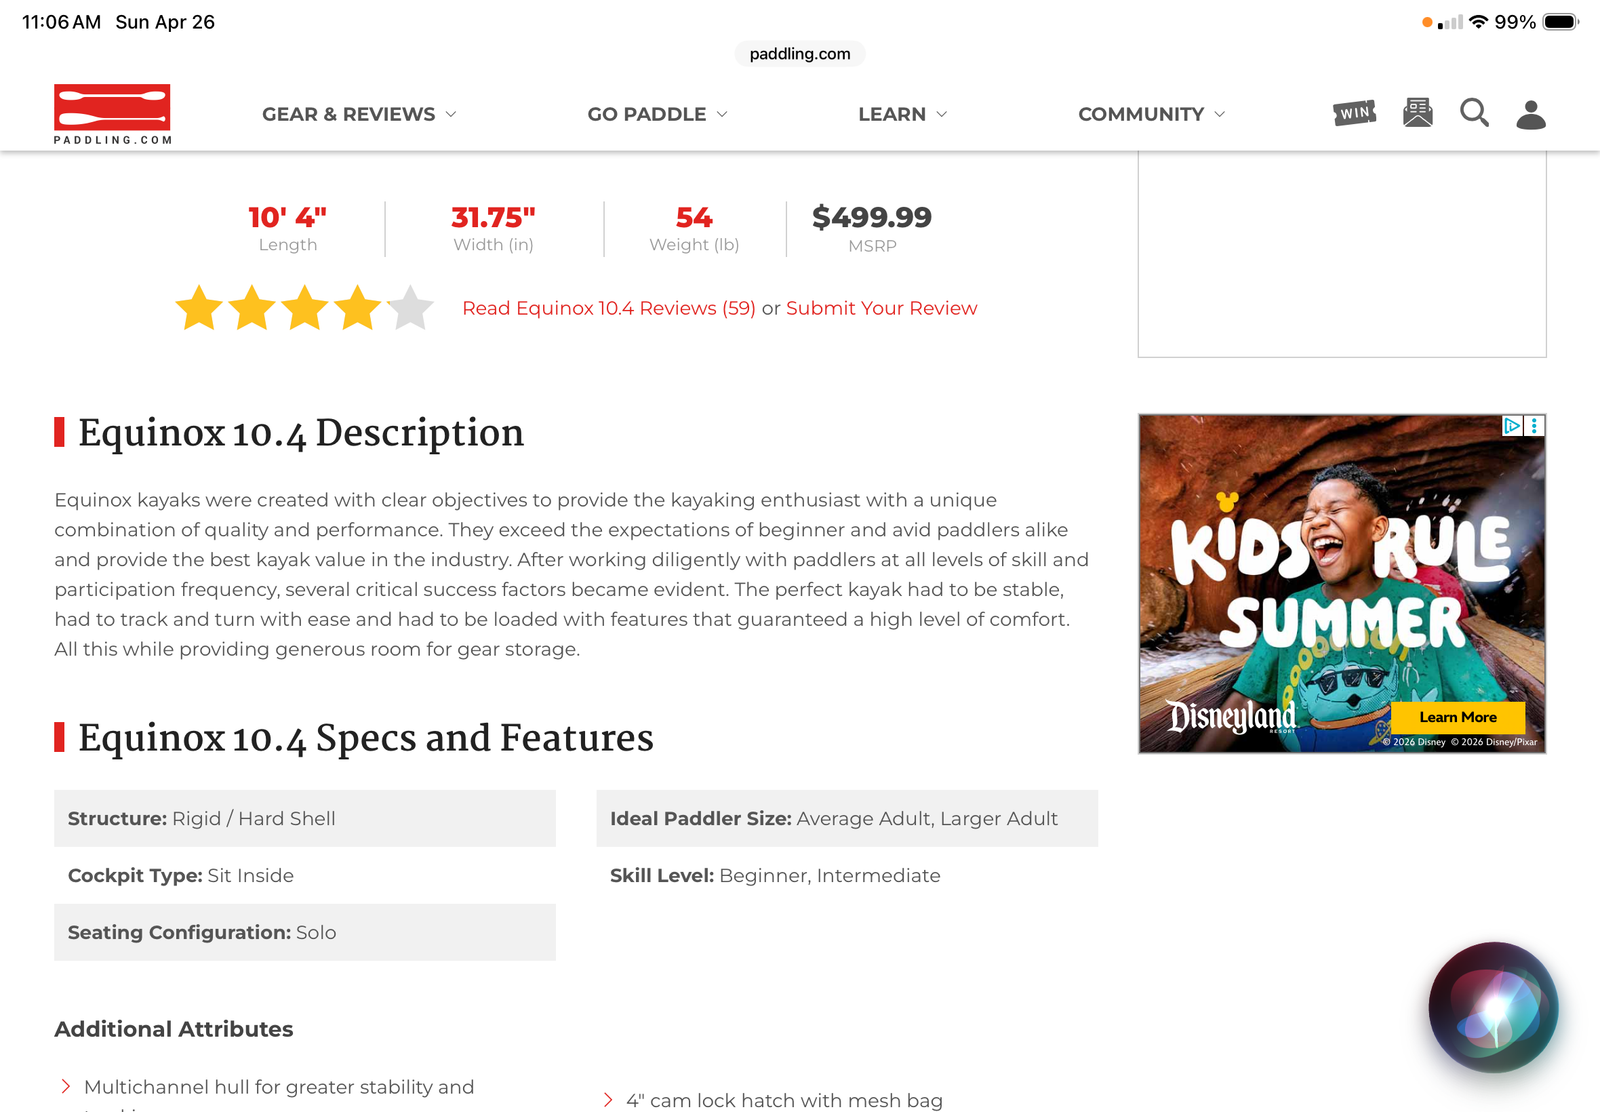The width and height of the screenshot is (1600, 1112).
Task: Open the WIN ticket icon
Action: click(x=1354, y=113)
